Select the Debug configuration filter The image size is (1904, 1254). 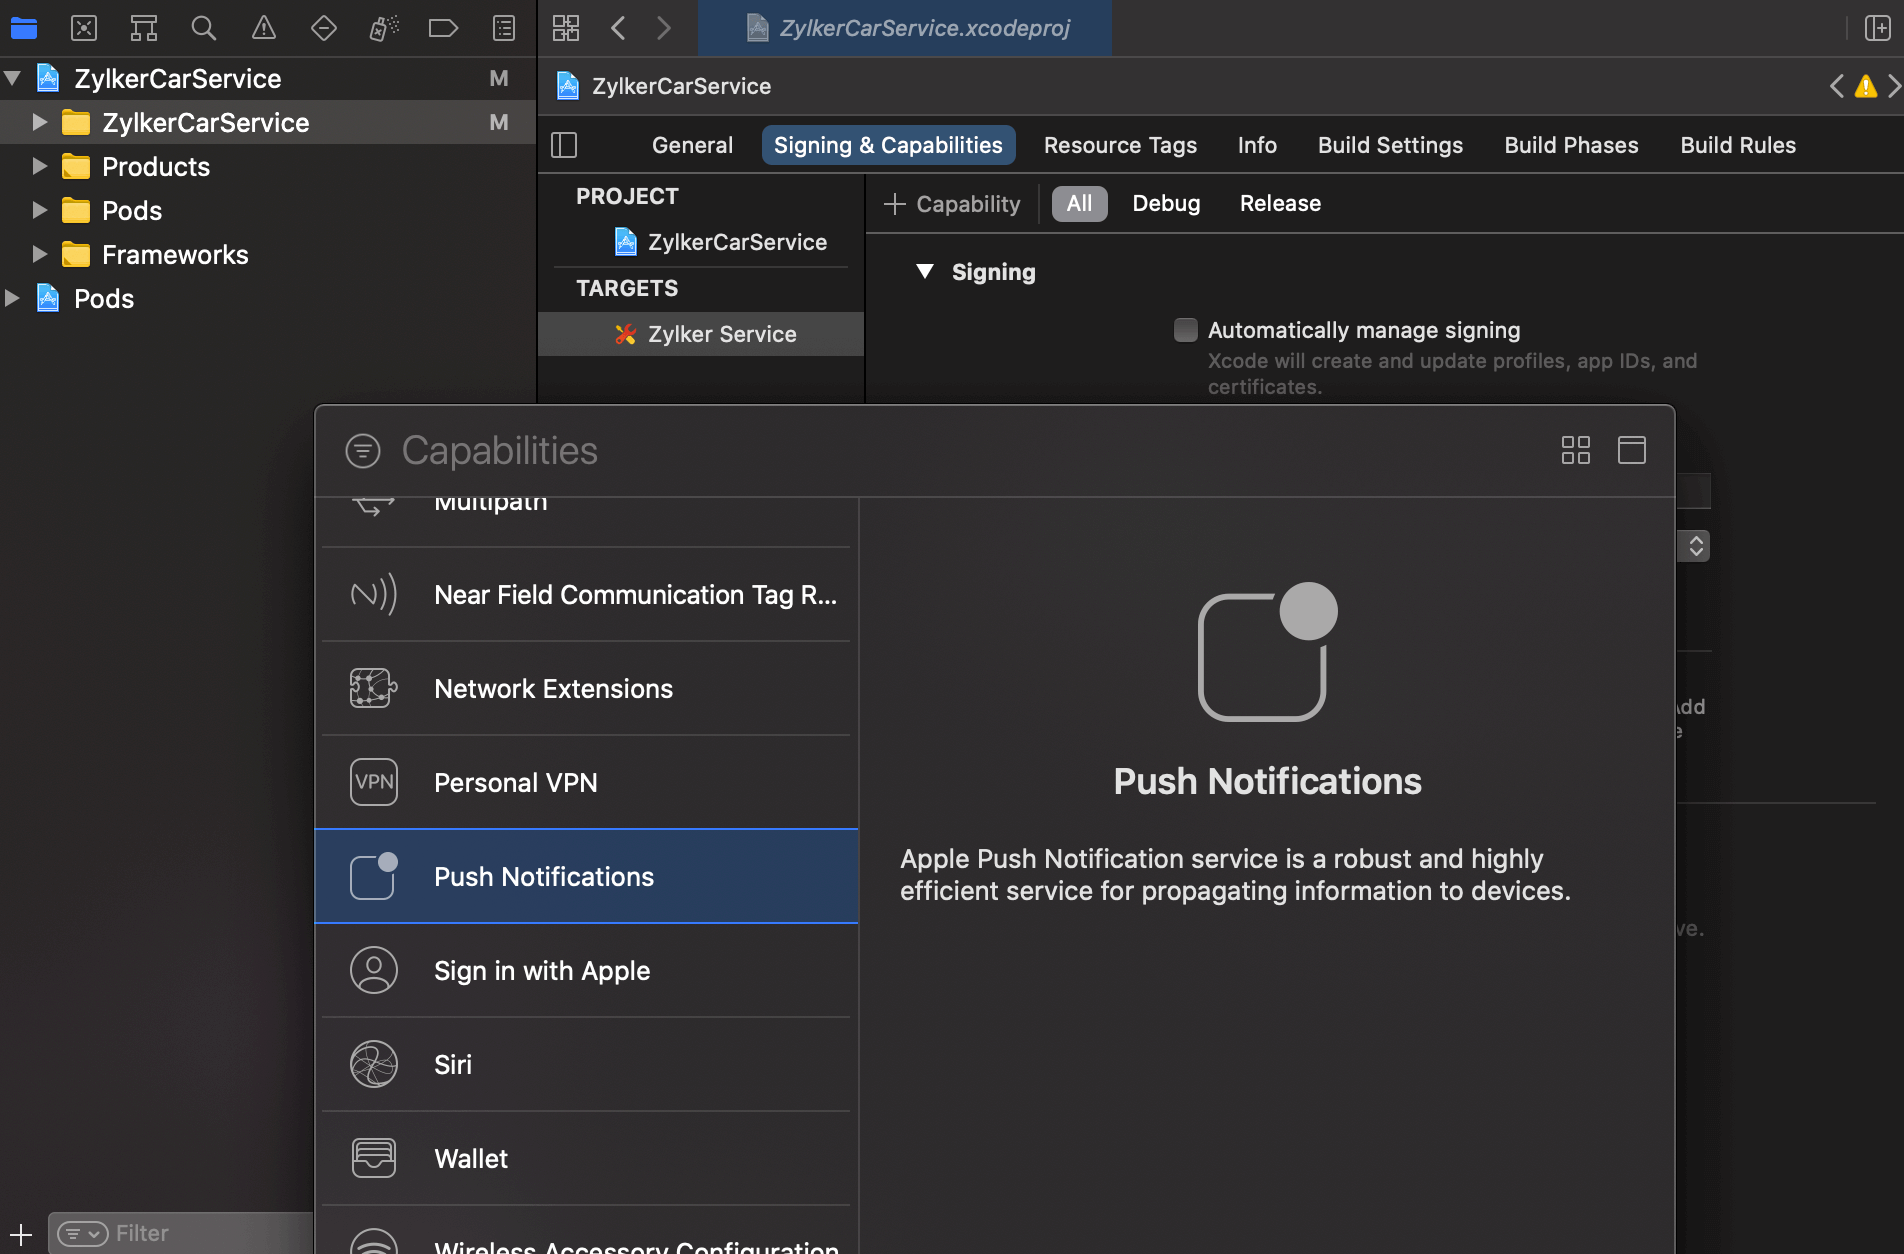tap(1166, 204)
